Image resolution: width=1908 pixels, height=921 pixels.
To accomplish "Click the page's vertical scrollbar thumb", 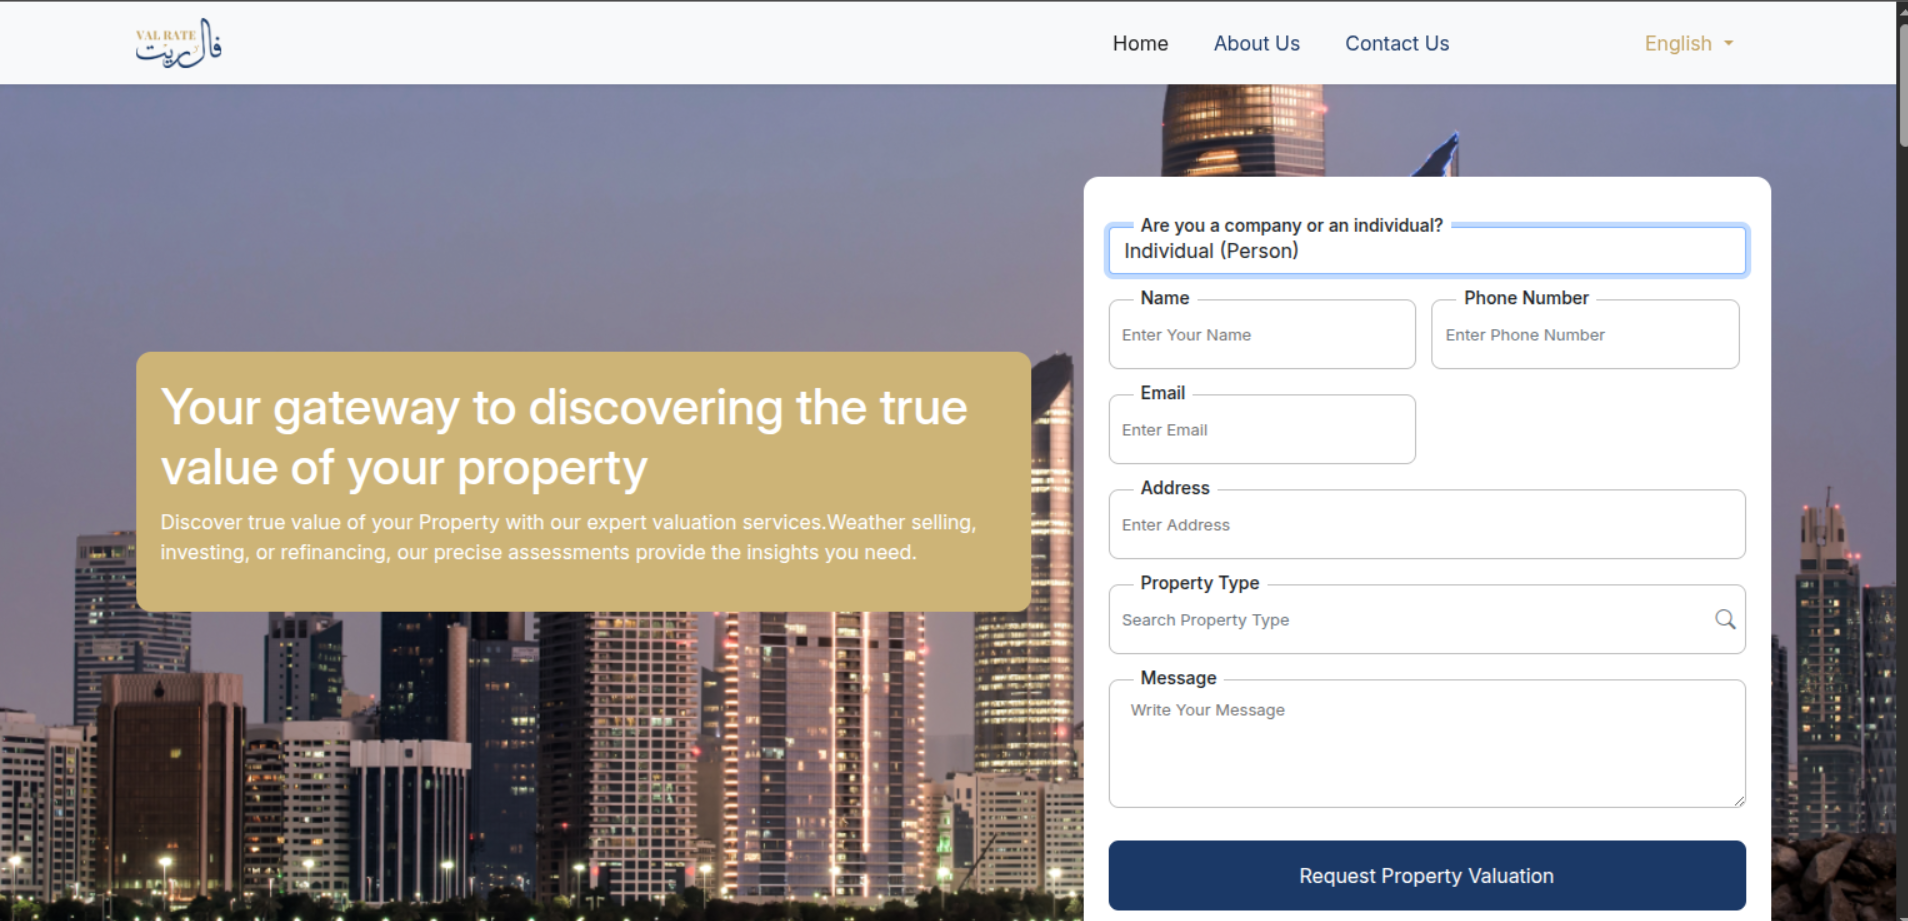I will [1902, 85].
